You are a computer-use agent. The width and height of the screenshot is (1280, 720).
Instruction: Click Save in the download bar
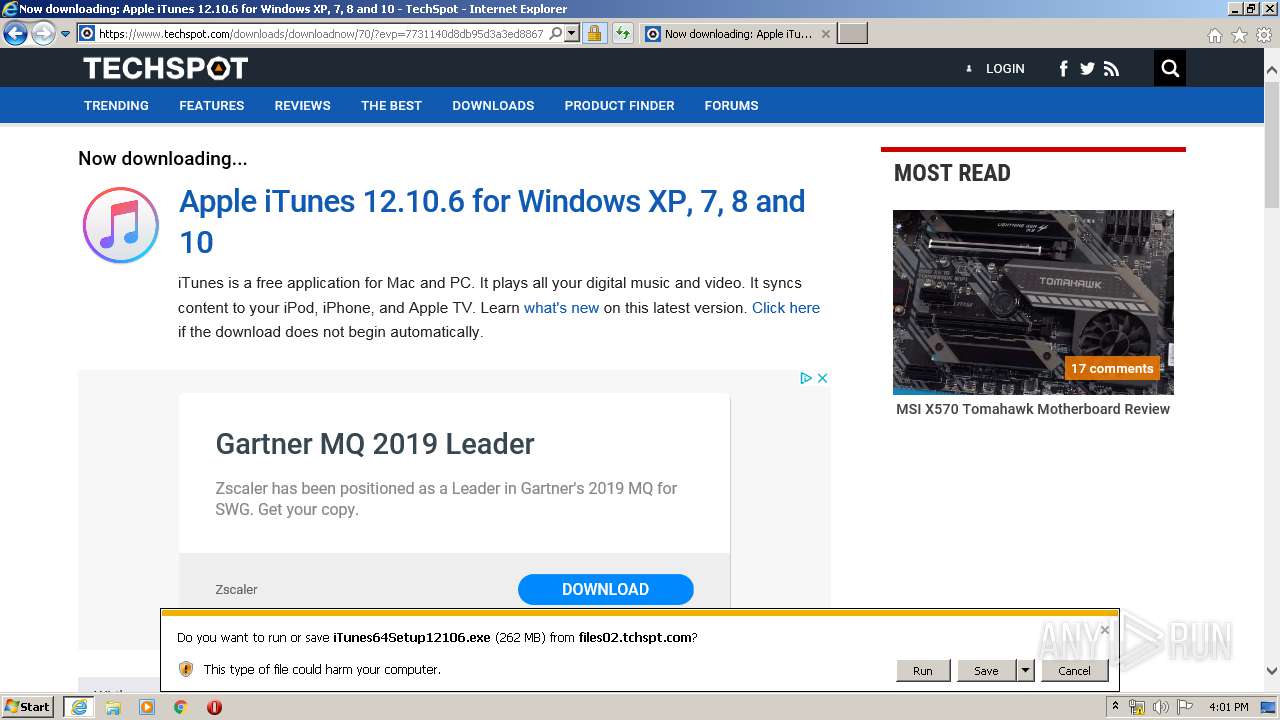coord(986,671)
